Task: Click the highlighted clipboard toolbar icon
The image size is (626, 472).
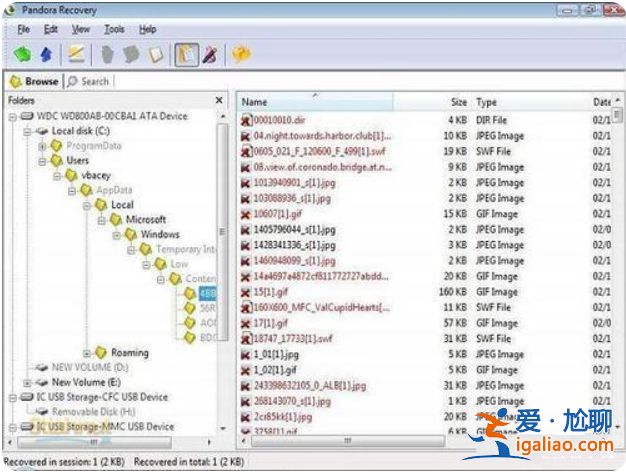Action: click(x=186, y=54)
